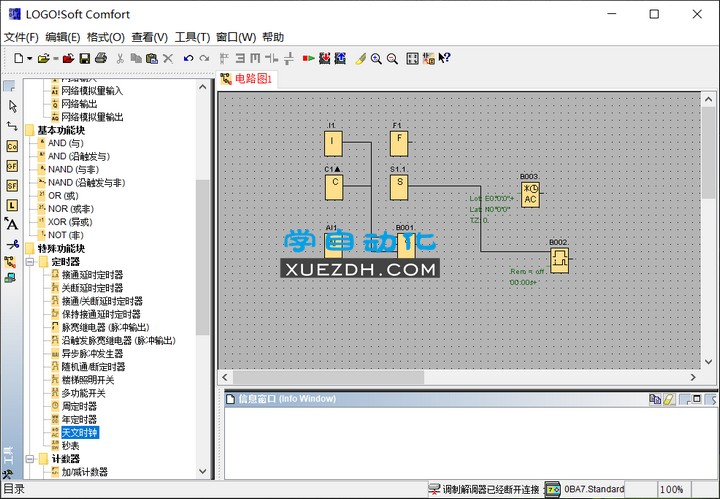Start simulation with the red-green play icon
720x499 pixels.
pos(309,58)
